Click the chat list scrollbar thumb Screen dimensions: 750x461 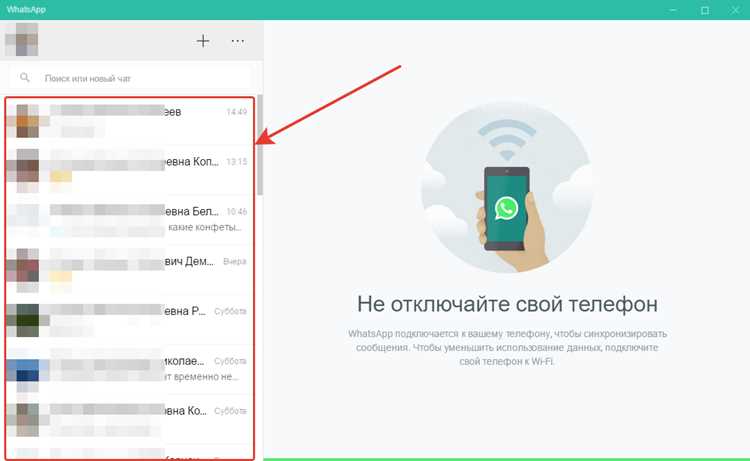click(x=260, y=145)
